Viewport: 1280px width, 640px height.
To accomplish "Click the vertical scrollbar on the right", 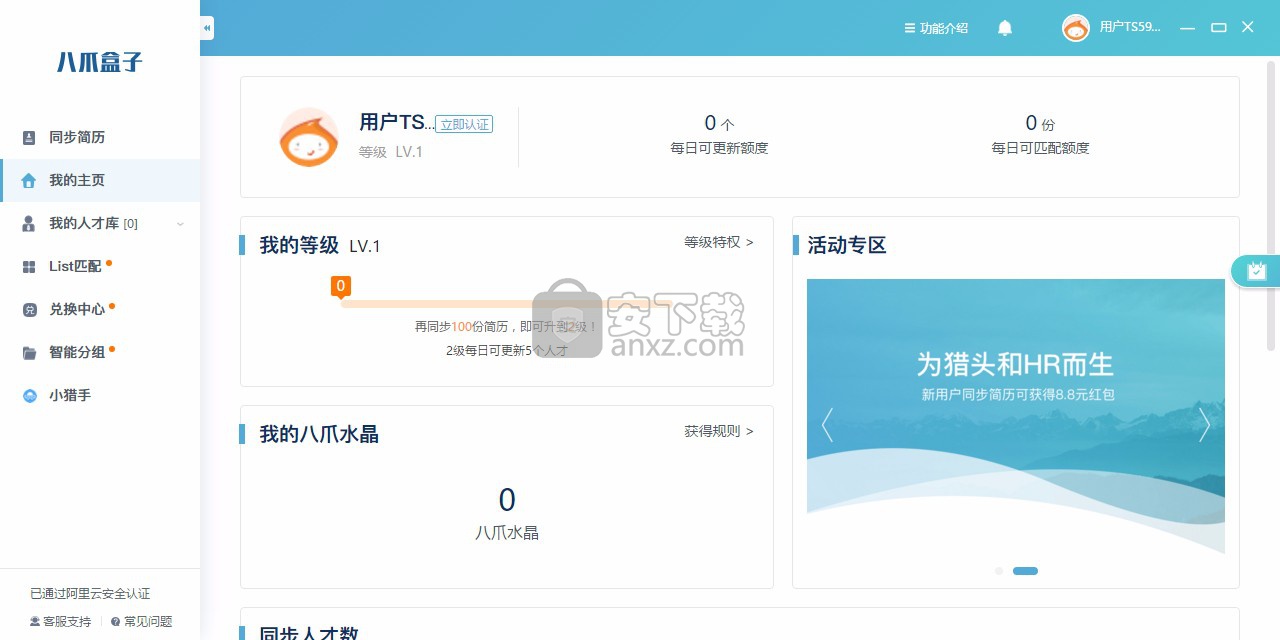I will 1272,205.
